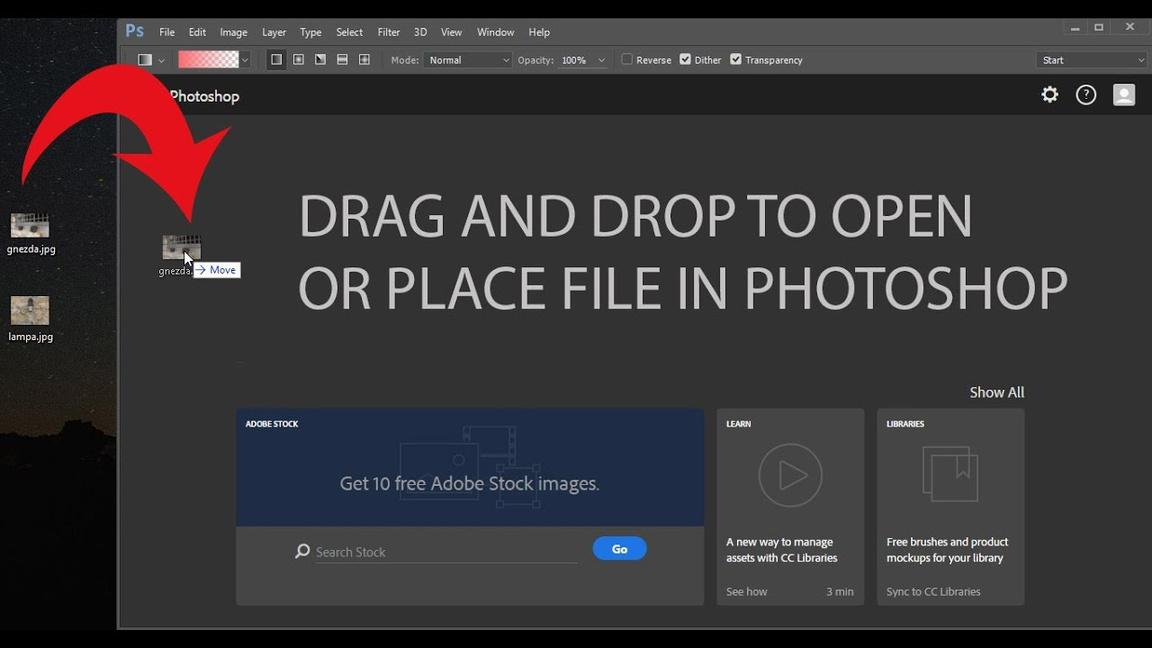Enable the Reverse checkbox
This screenshot has height=648, width=1152.
click(x=627, y=60)
